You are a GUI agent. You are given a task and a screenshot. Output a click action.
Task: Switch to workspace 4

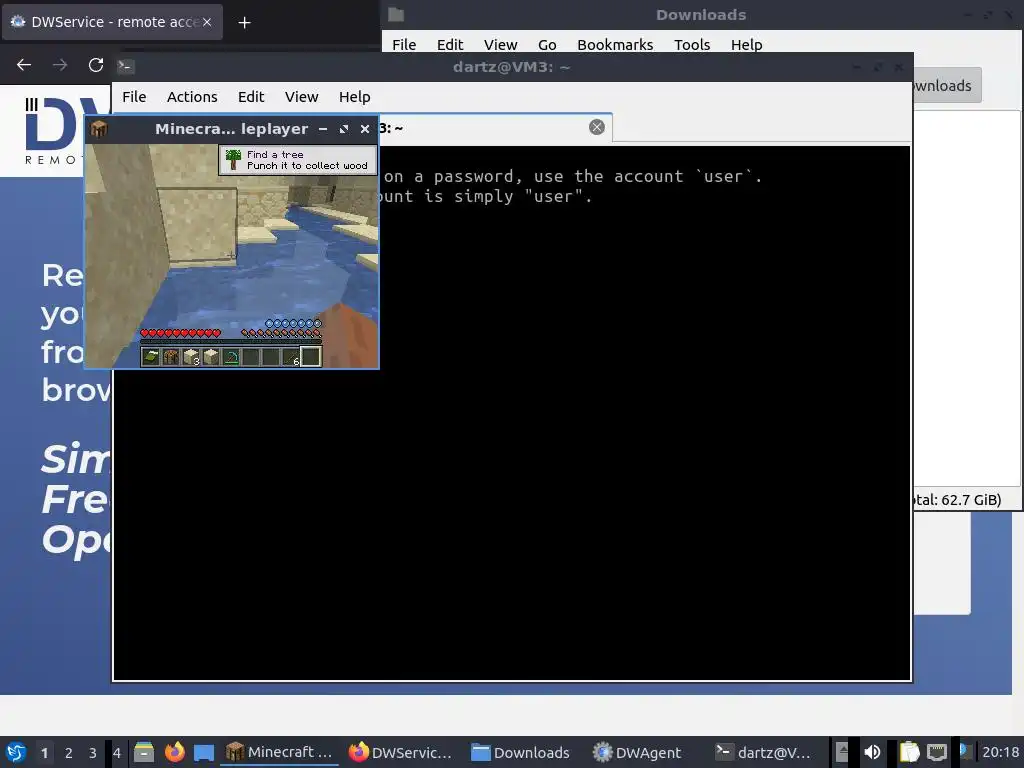[117, 753]
